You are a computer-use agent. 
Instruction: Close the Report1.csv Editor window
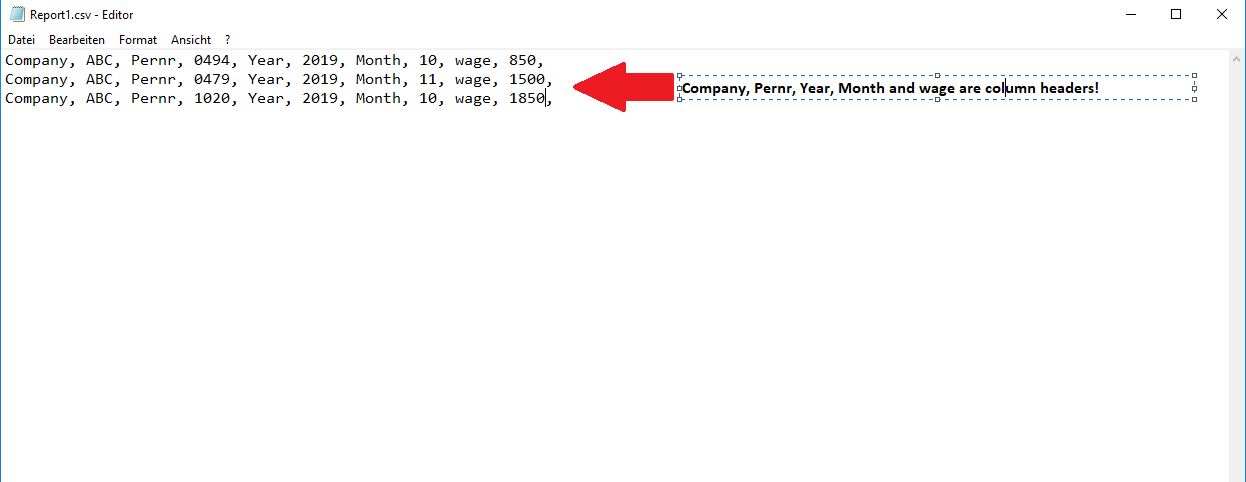tap(1222, 14)
